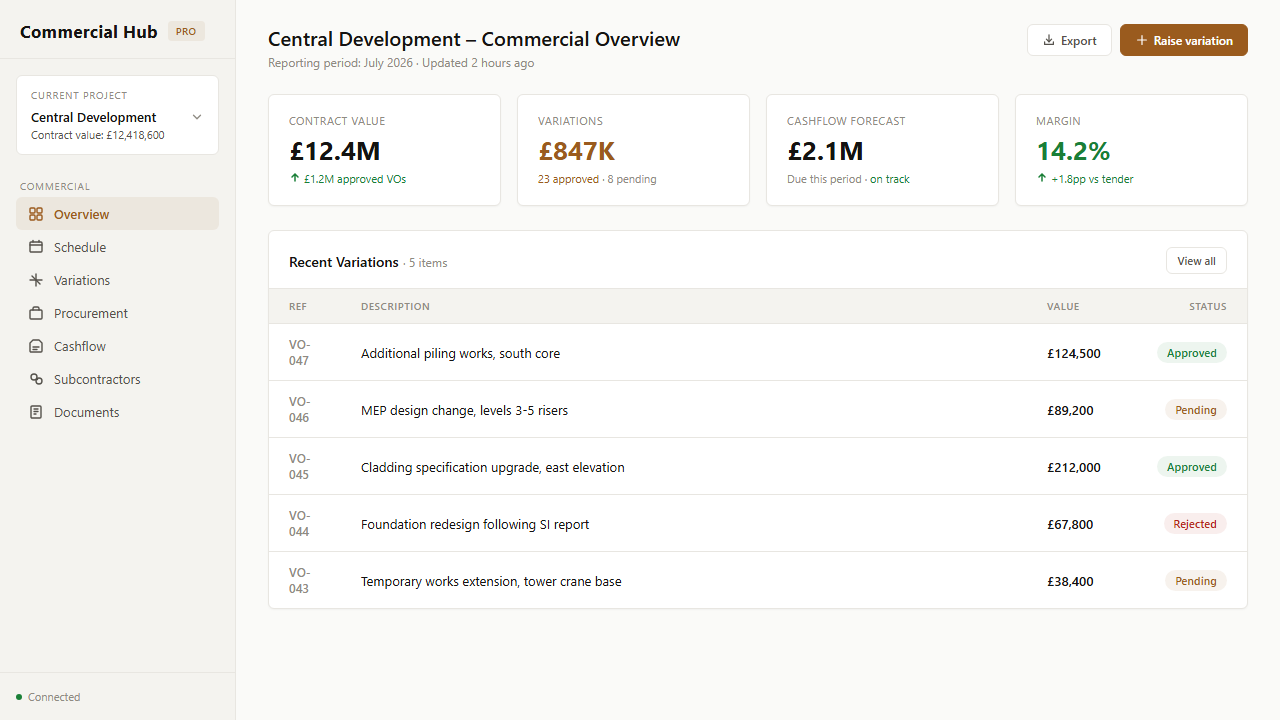The image size is (1280, 720).
Task: Click the Export button
Action: (x=1069, y=40)
